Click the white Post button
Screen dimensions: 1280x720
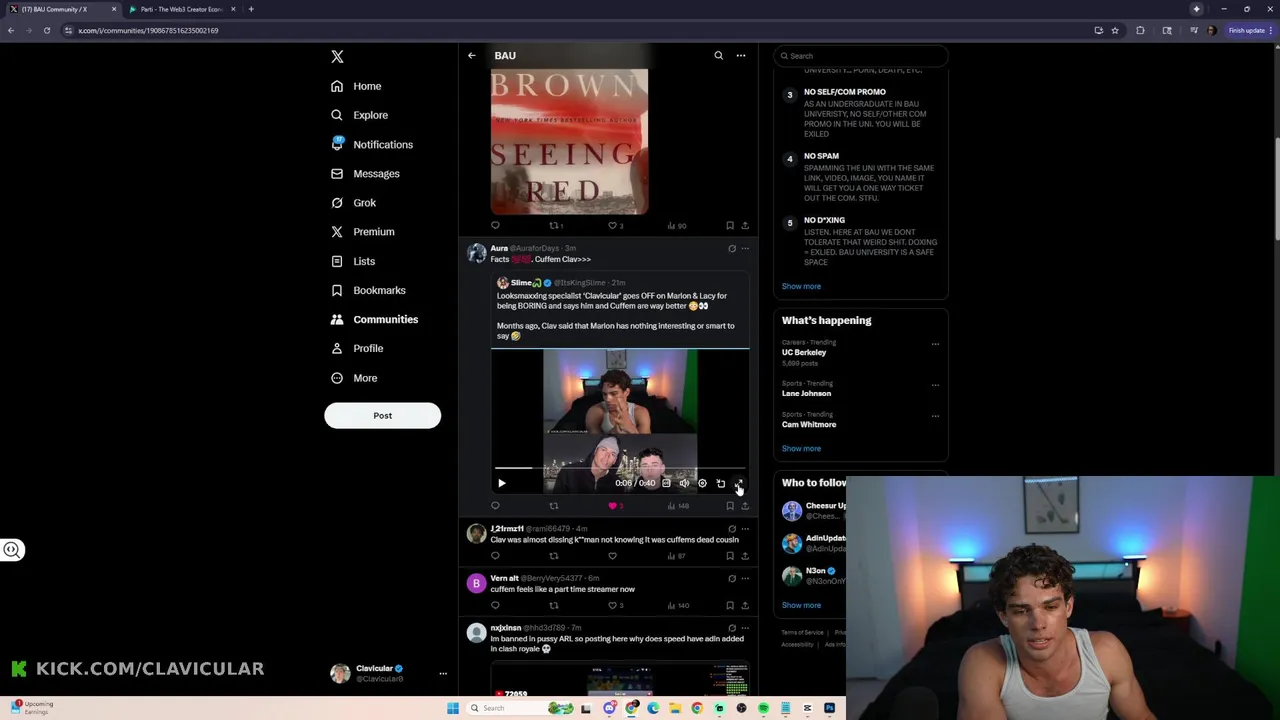point(382,415)
